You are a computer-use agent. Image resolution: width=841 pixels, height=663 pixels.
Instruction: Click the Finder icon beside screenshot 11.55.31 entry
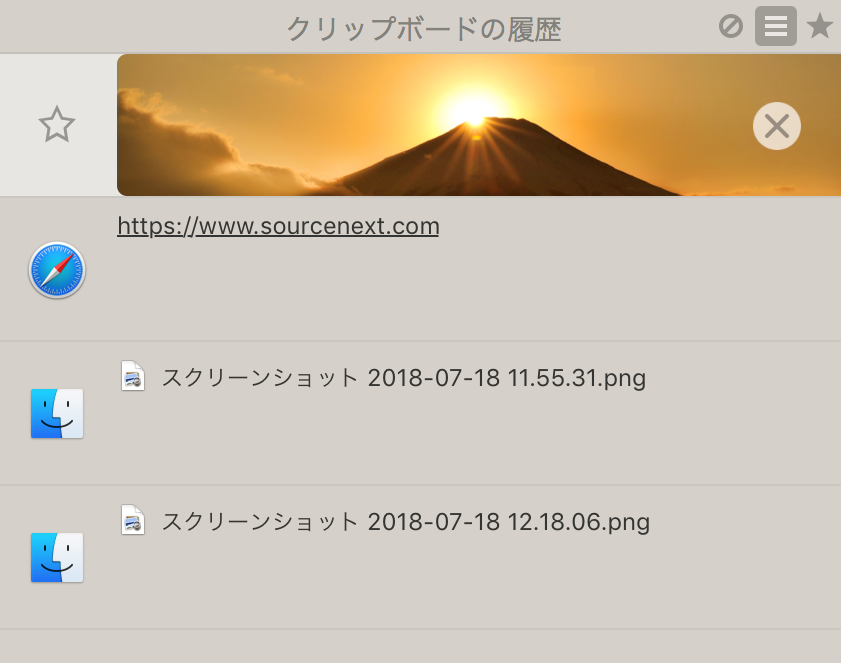pyautogui.click(x=57, y=413)
